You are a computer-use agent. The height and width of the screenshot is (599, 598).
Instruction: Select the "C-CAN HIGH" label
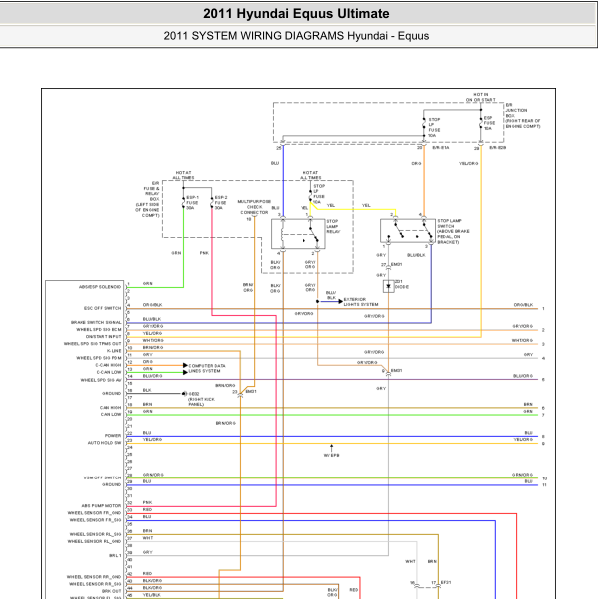(x=108, y=365)
